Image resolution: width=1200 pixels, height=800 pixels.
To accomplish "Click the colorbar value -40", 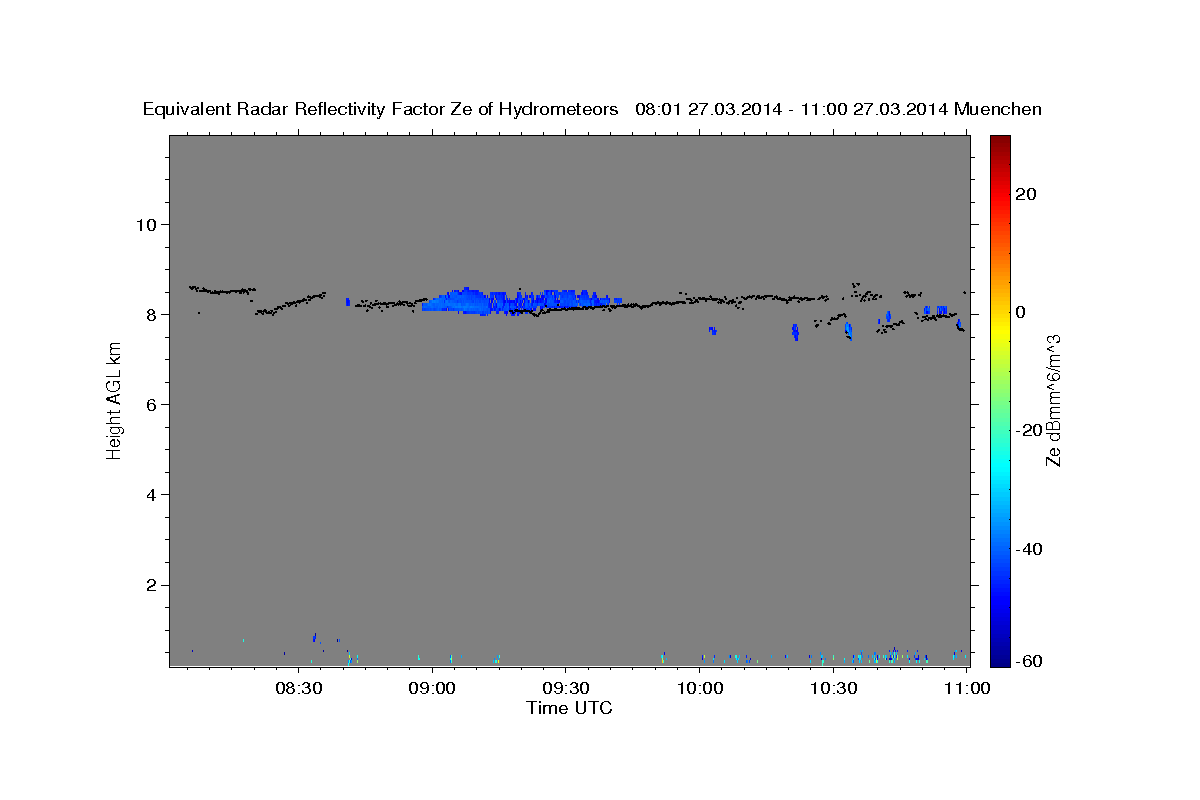I will (x=1030, y=548).
